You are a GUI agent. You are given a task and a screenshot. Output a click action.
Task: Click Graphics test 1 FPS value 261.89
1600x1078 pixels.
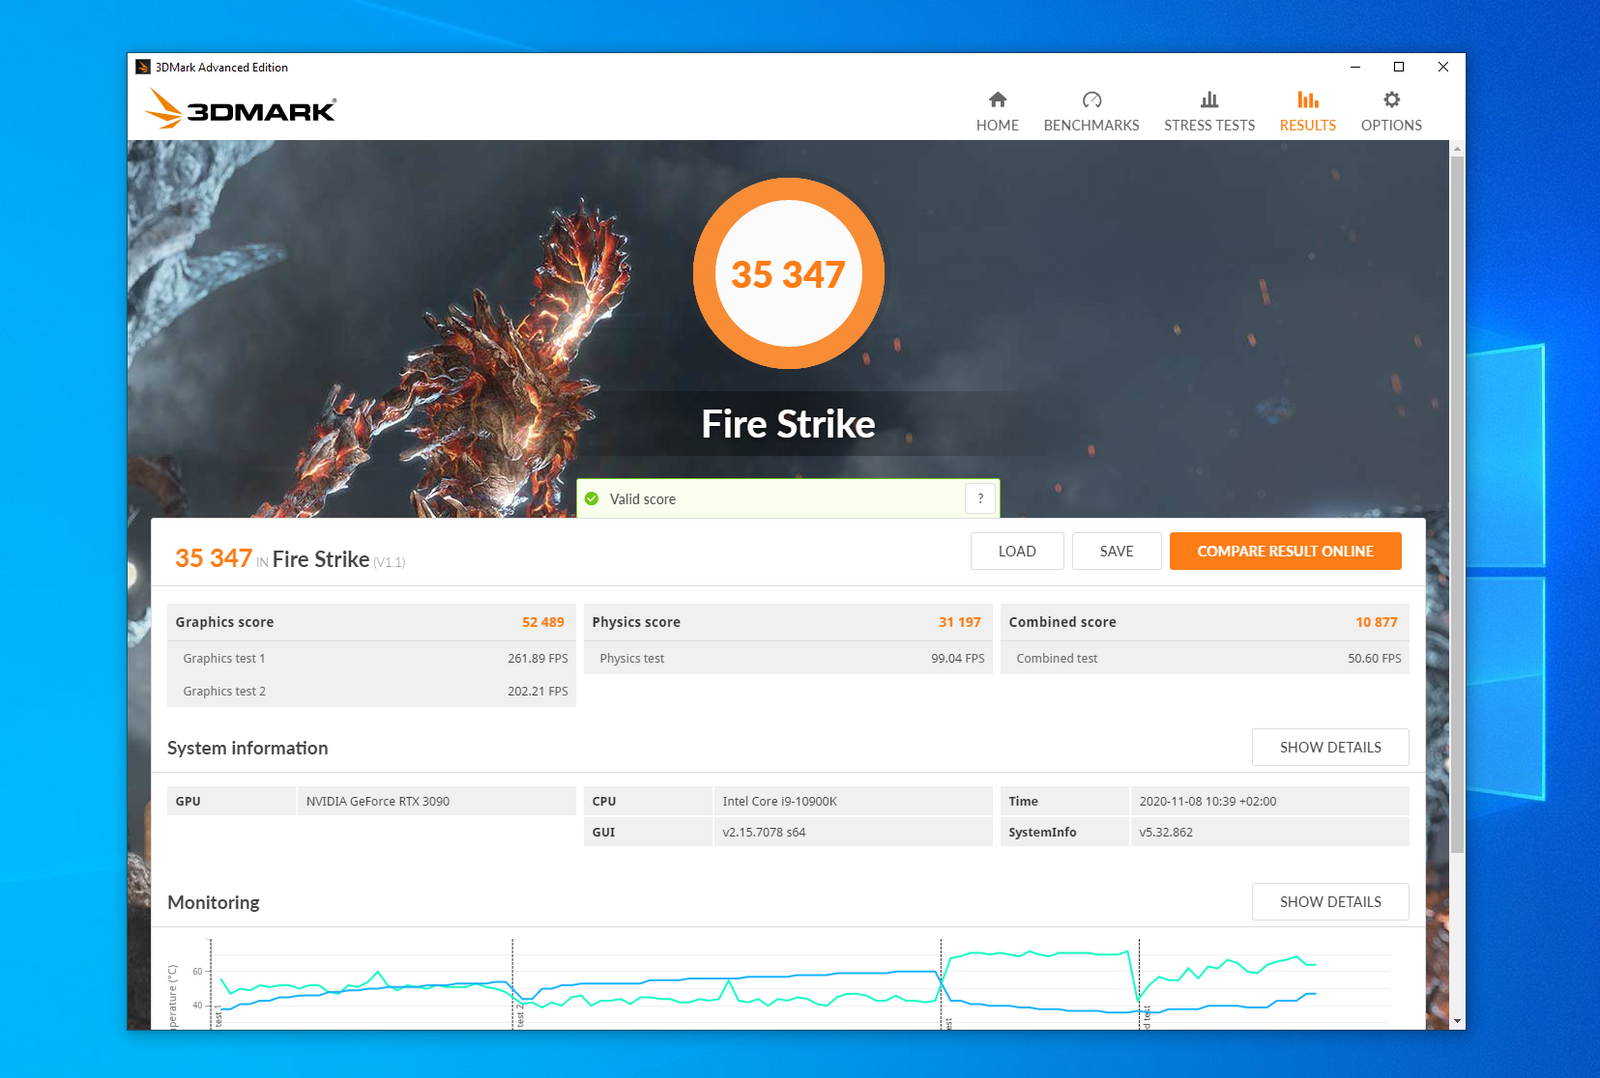coord(538,658)
